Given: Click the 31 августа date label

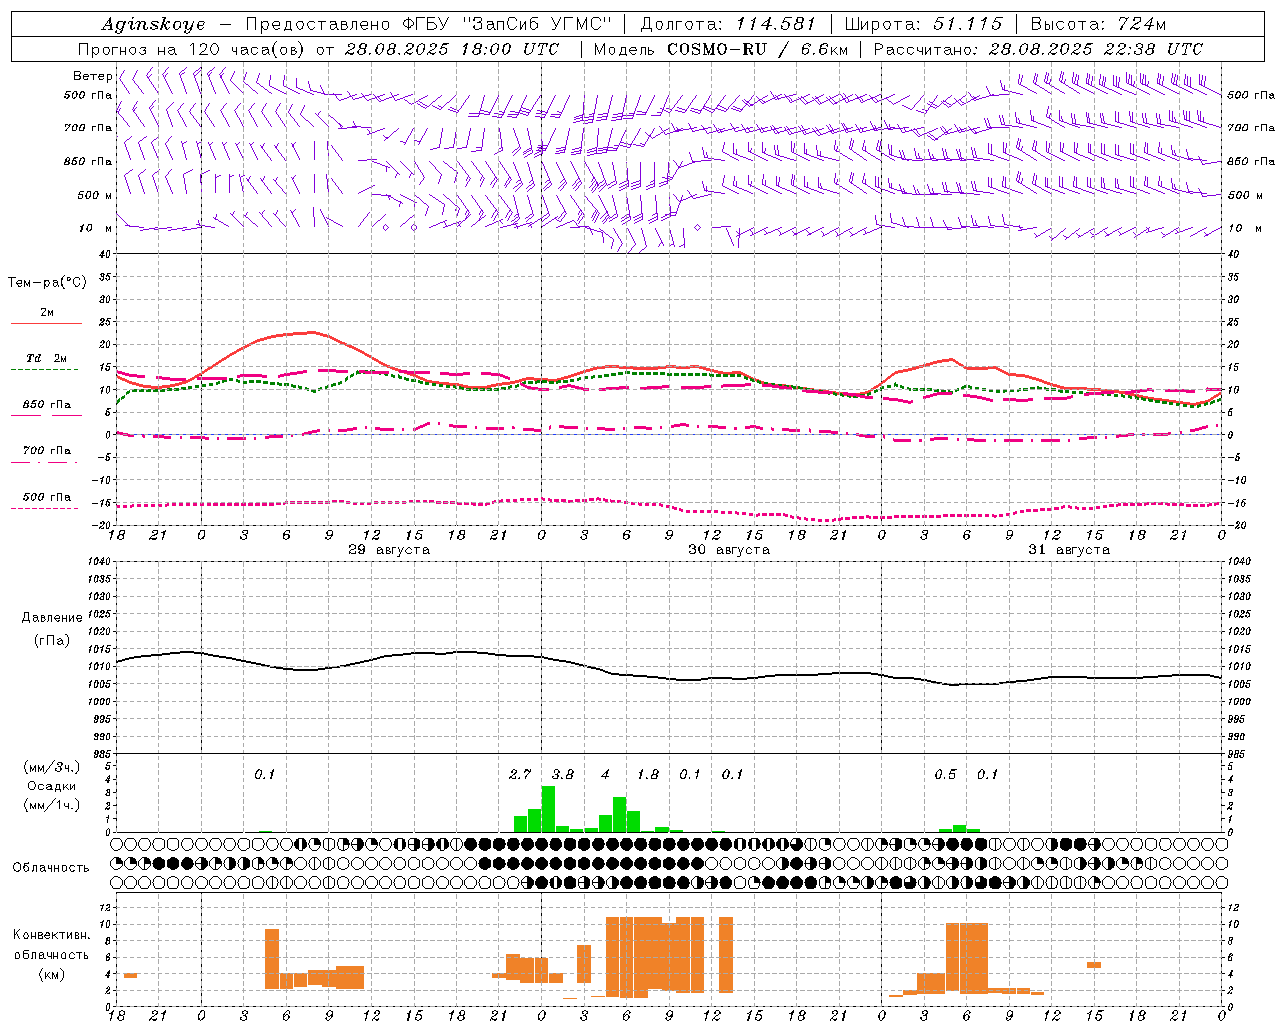Looking at the screenshot, I should pos(1069,550).
